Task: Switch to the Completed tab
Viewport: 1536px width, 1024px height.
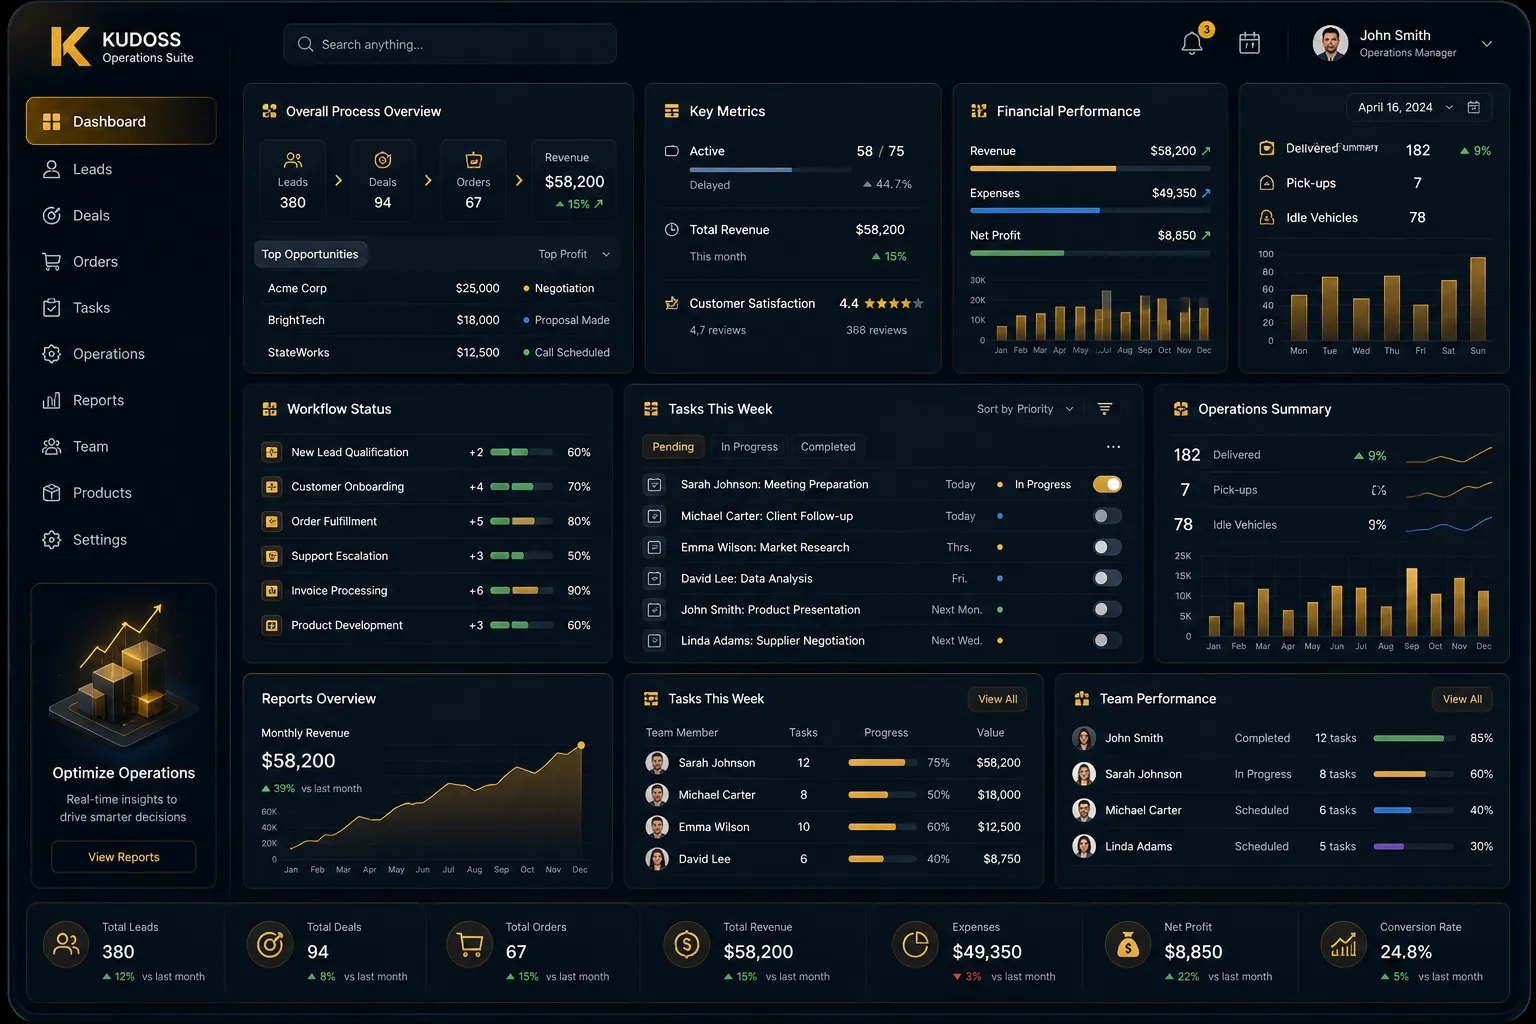Action: click(x=828, y=447)
